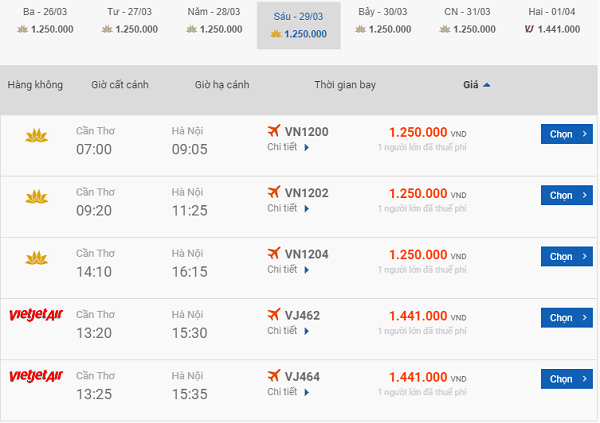Click the Thời gian bay column header
The height and width of the screenshot is (423, 600).
343,85
